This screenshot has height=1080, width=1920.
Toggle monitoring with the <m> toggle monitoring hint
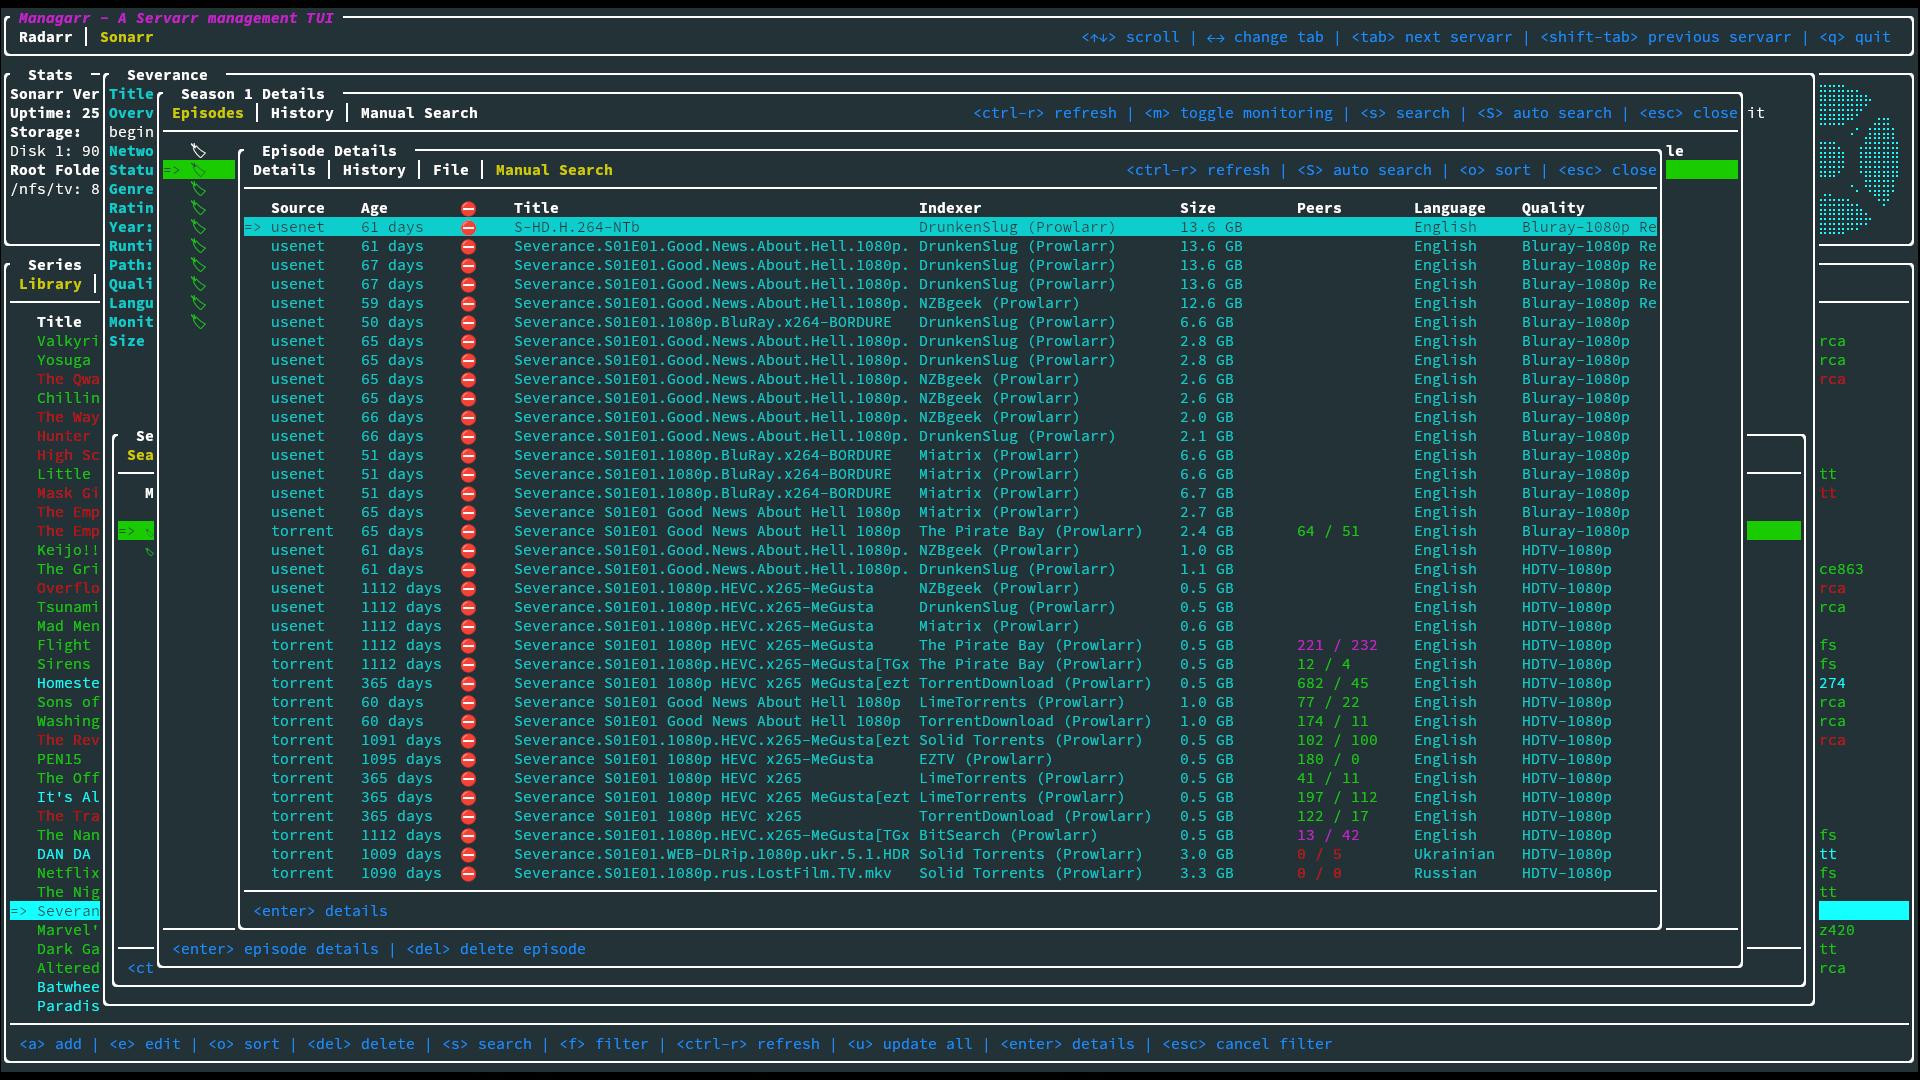pos(1238,114)
